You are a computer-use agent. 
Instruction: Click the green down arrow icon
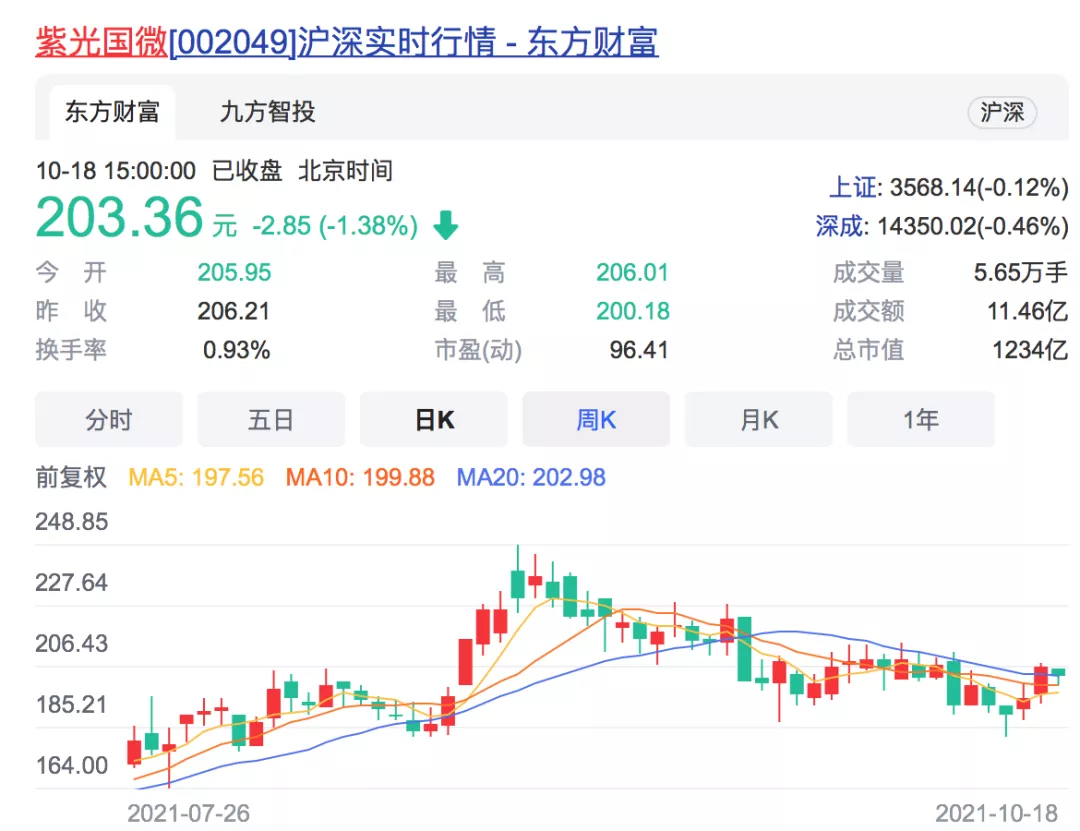point(445,227)
